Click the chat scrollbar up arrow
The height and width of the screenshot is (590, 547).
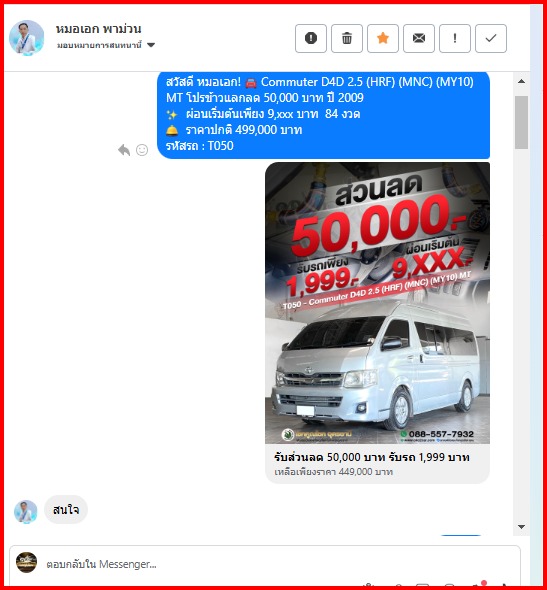pos(521,81)
